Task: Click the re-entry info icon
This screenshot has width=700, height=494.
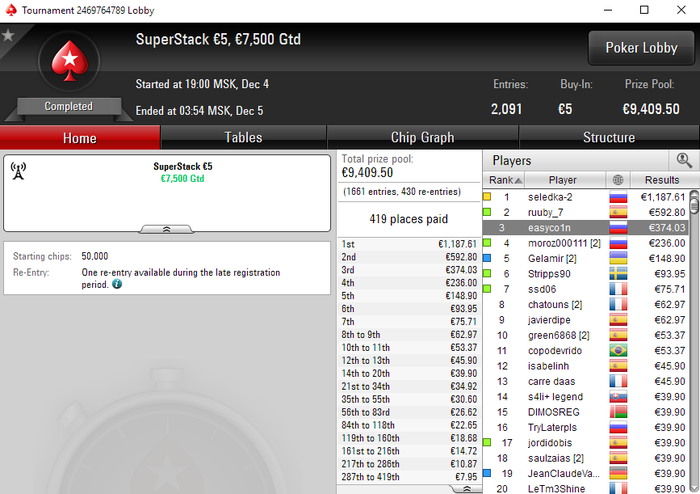Action: (x=117, y=284)
